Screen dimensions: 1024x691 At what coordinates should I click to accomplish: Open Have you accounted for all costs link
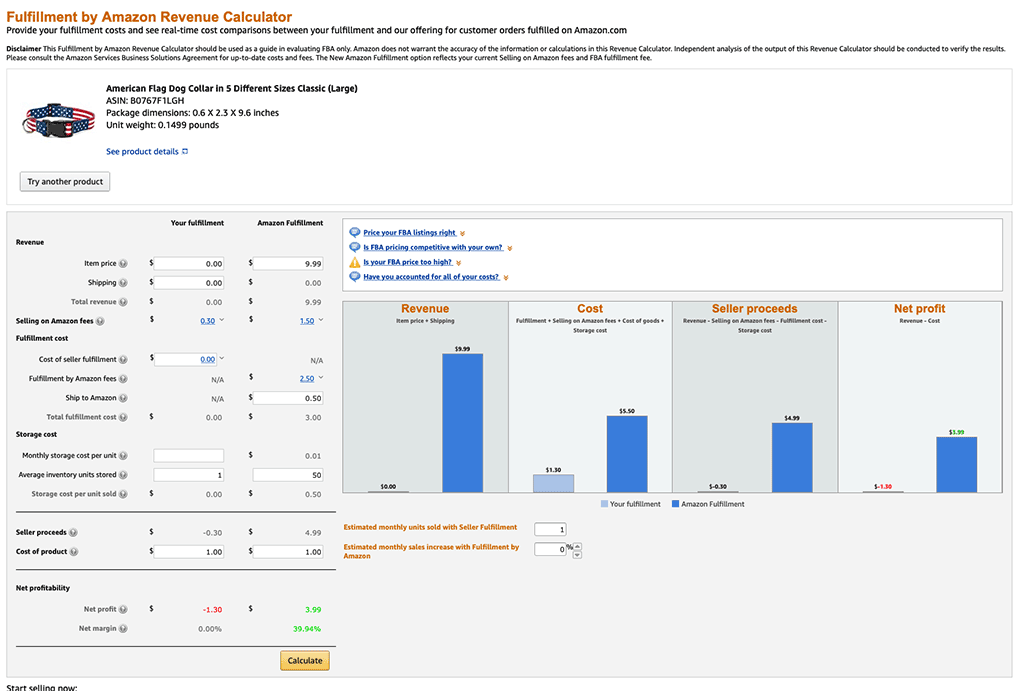(431, 277)
